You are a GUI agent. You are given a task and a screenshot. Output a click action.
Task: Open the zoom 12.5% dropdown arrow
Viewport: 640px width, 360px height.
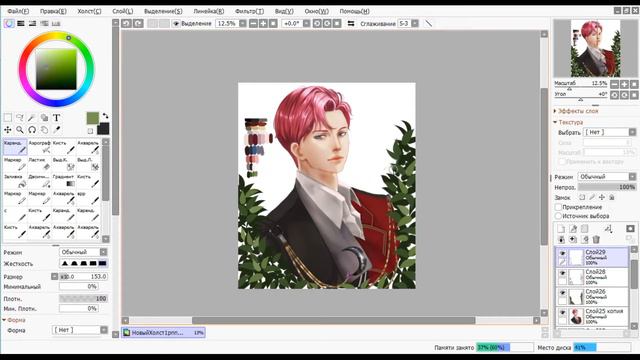point(242,23)
